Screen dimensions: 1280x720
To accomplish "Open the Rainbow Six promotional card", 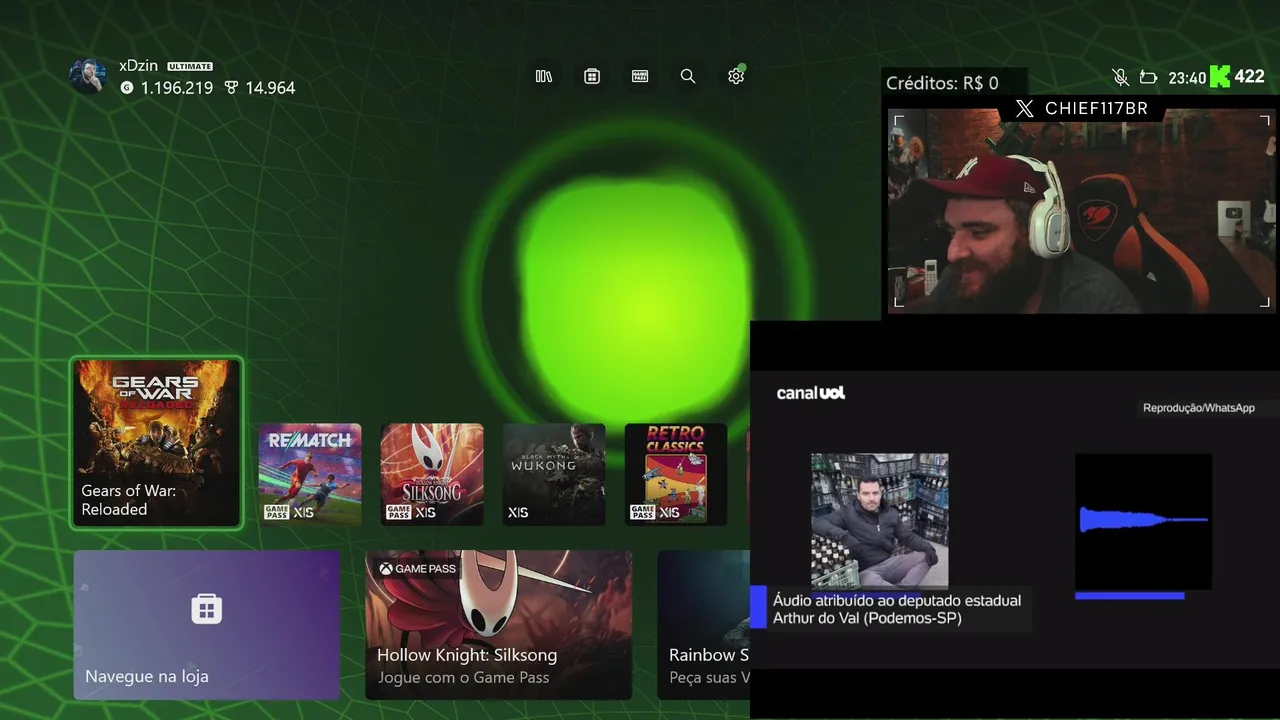I will click(704, 625).
